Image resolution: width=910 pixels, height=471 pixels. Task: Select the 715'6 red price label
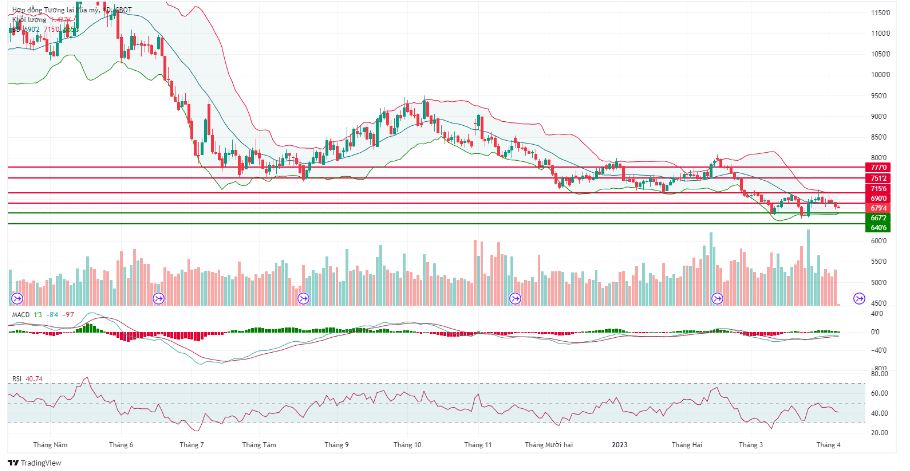876,189
